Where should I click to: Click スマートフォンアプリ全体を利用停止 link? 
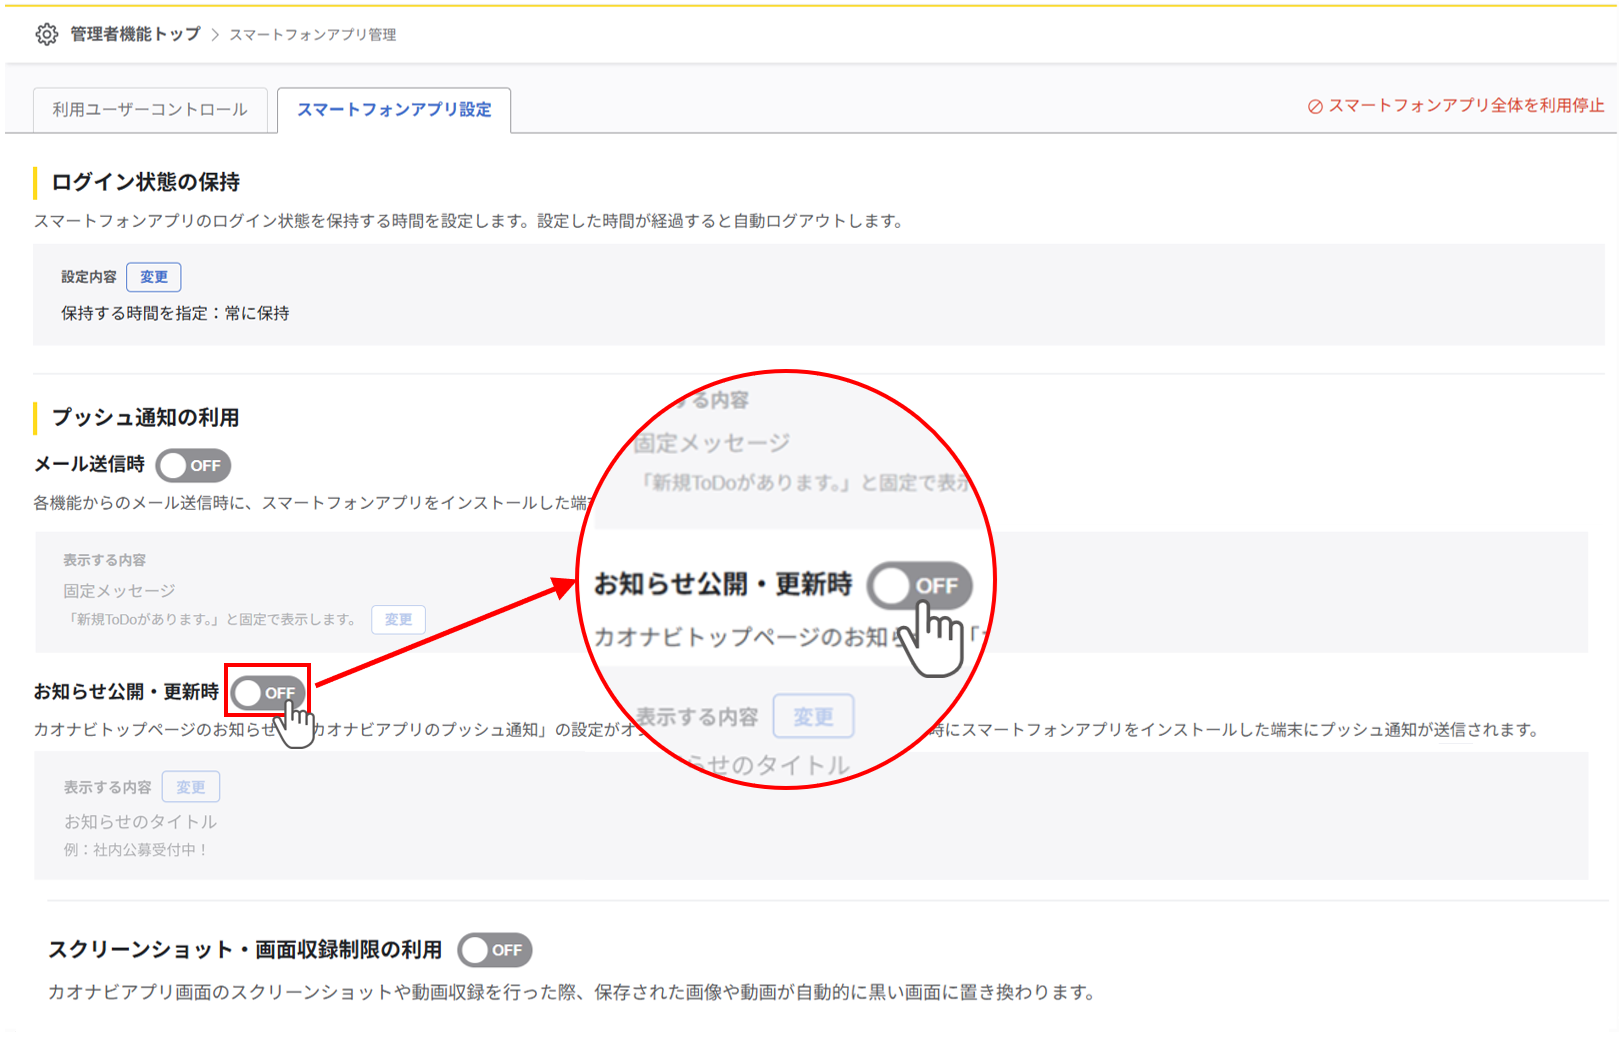tap(1464, 104)
